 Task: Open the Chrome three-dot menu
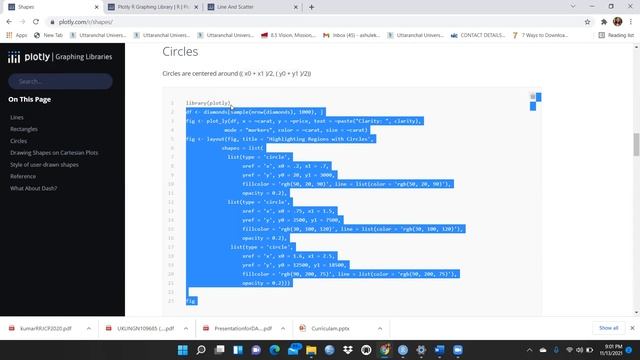point(631,22)
